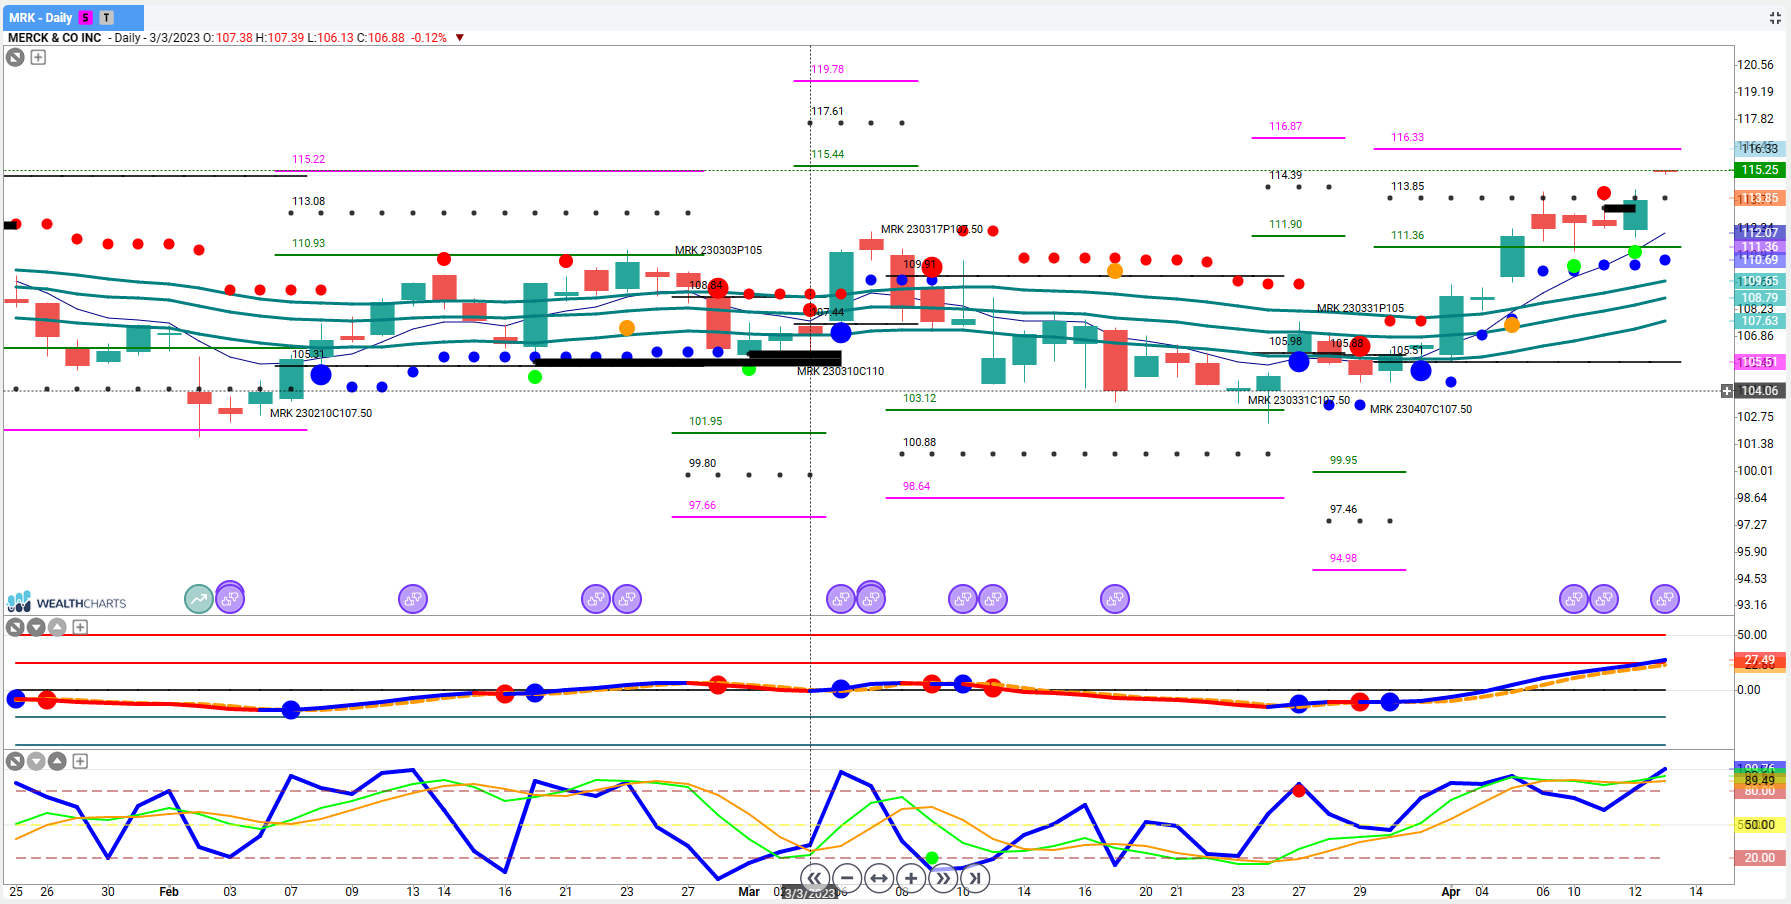1791x904 pixels.
Task: Add an indicator to the bottom pane
Action: click(x=80, y=761)
